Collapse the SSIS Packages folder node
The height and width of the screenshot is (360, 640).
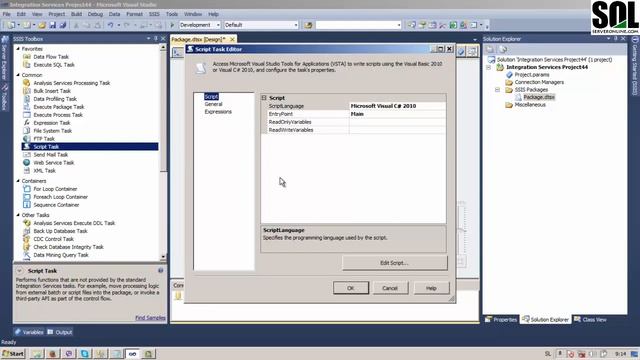click(497, 90)
